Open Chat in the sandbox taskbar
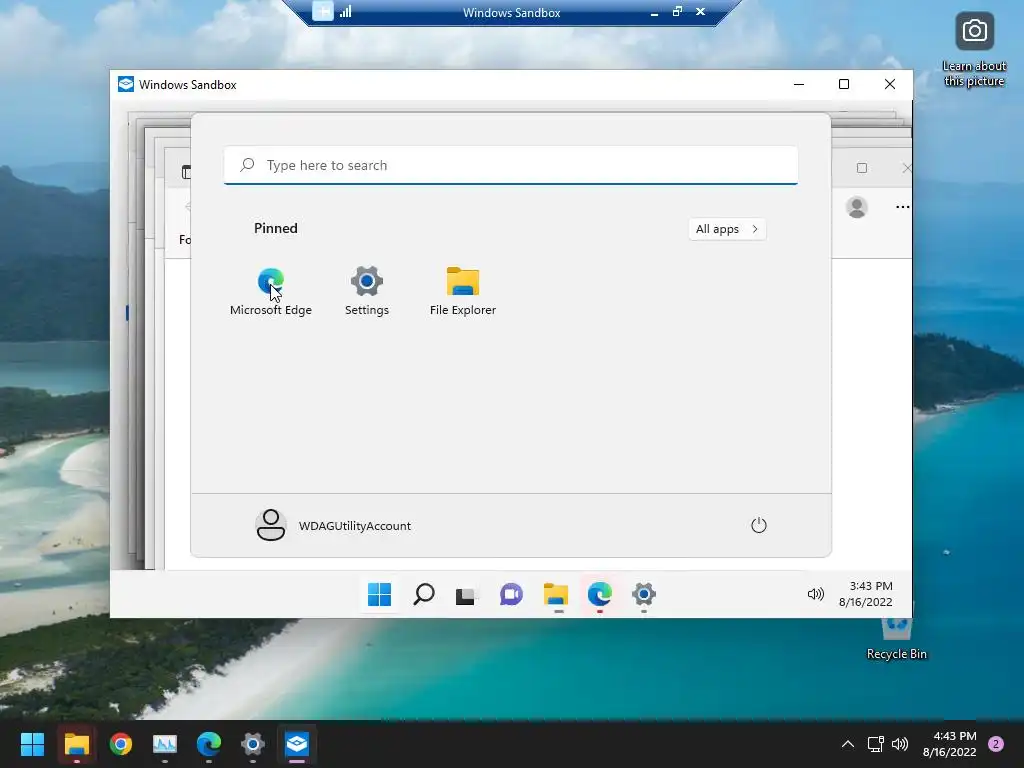Image resolution: width=1024 pixels, height=768 pixels. pyautogui.click(x=511, y=594)
